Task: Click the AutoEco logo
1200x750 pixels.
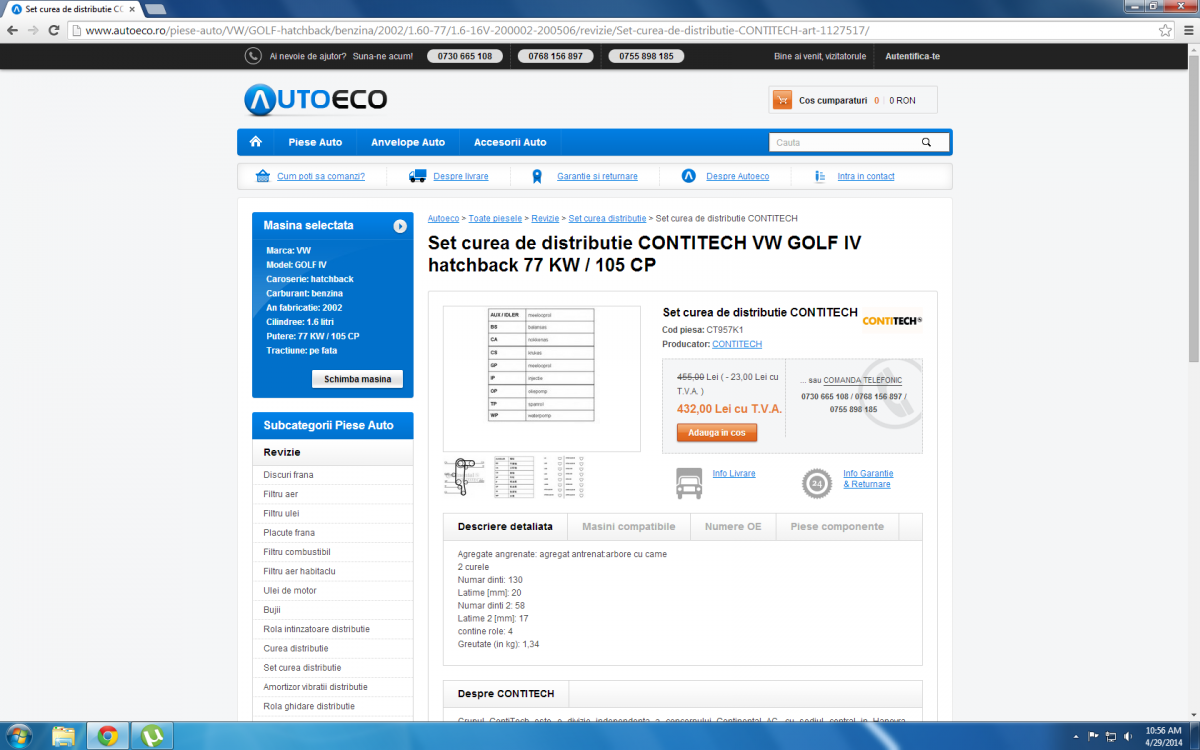Action: [315, 99]
